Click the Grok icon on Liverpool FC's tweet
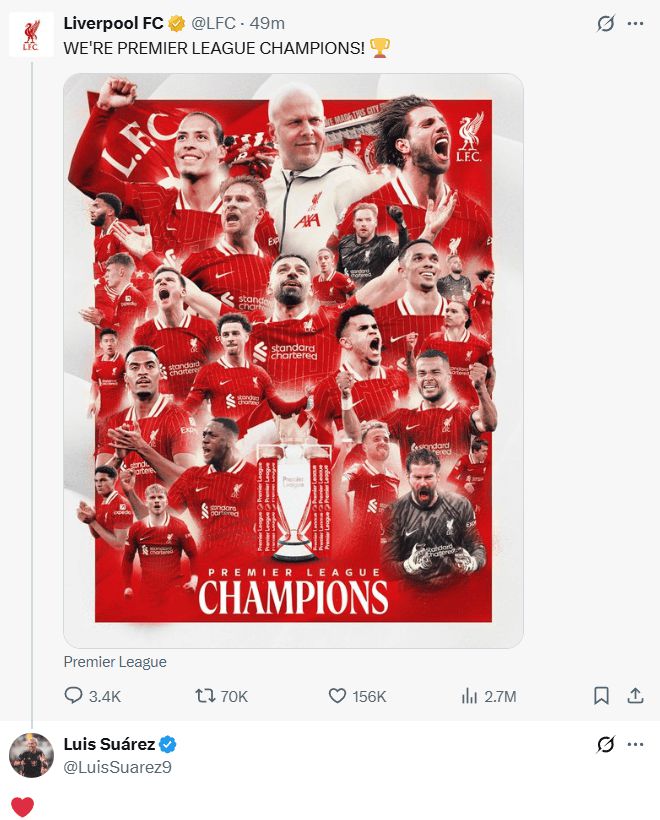 pos(605,24)
